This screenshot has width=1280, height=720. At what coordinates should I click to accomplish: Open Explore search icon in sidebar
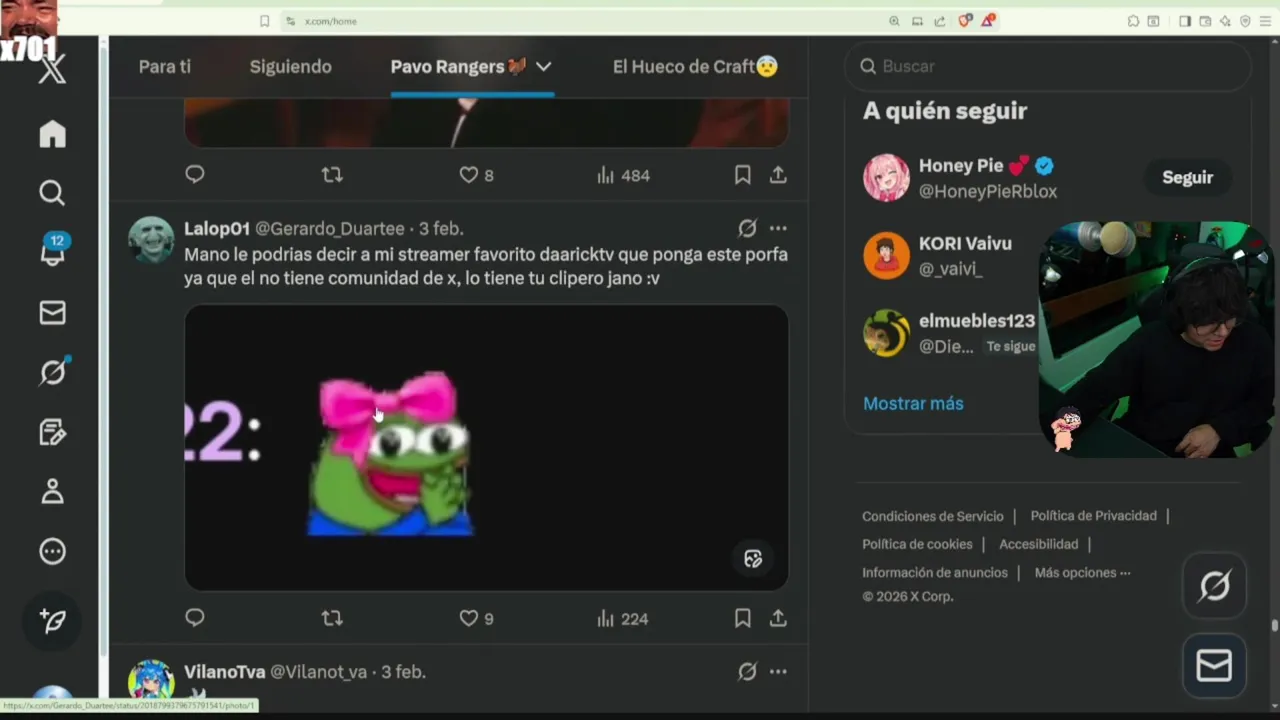point(52,192)
